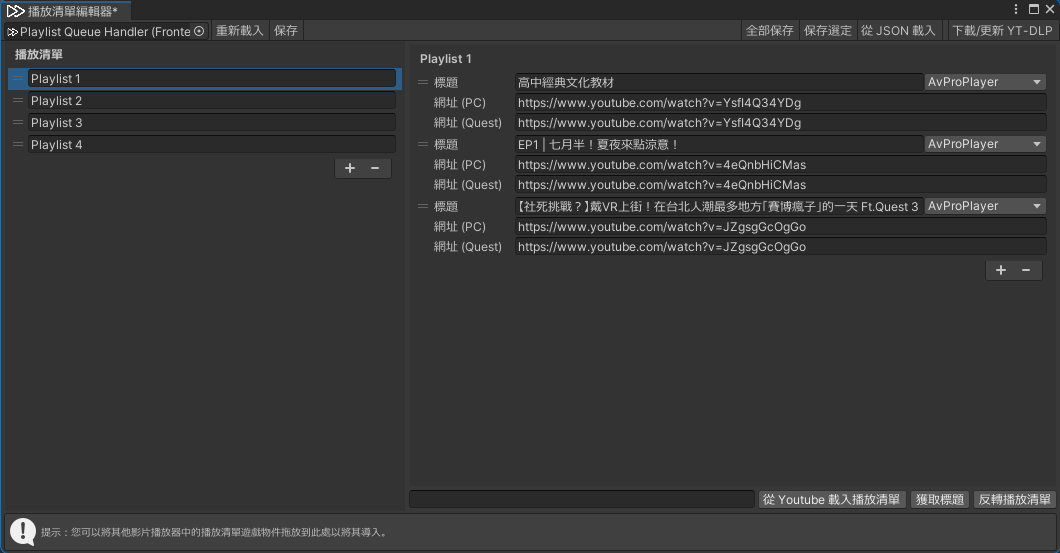
Task: Click the 重新載入 button
Action: point(240,31)
